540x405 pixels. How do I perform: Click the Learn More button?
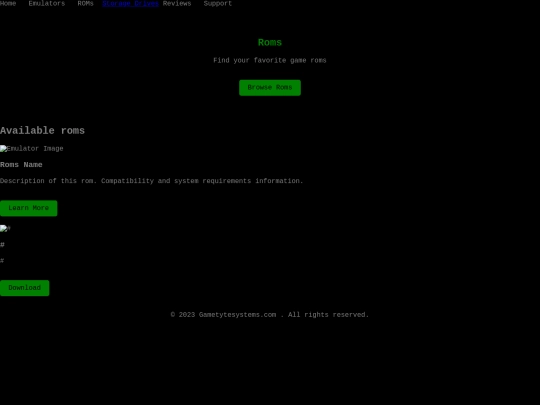point(29,208)
